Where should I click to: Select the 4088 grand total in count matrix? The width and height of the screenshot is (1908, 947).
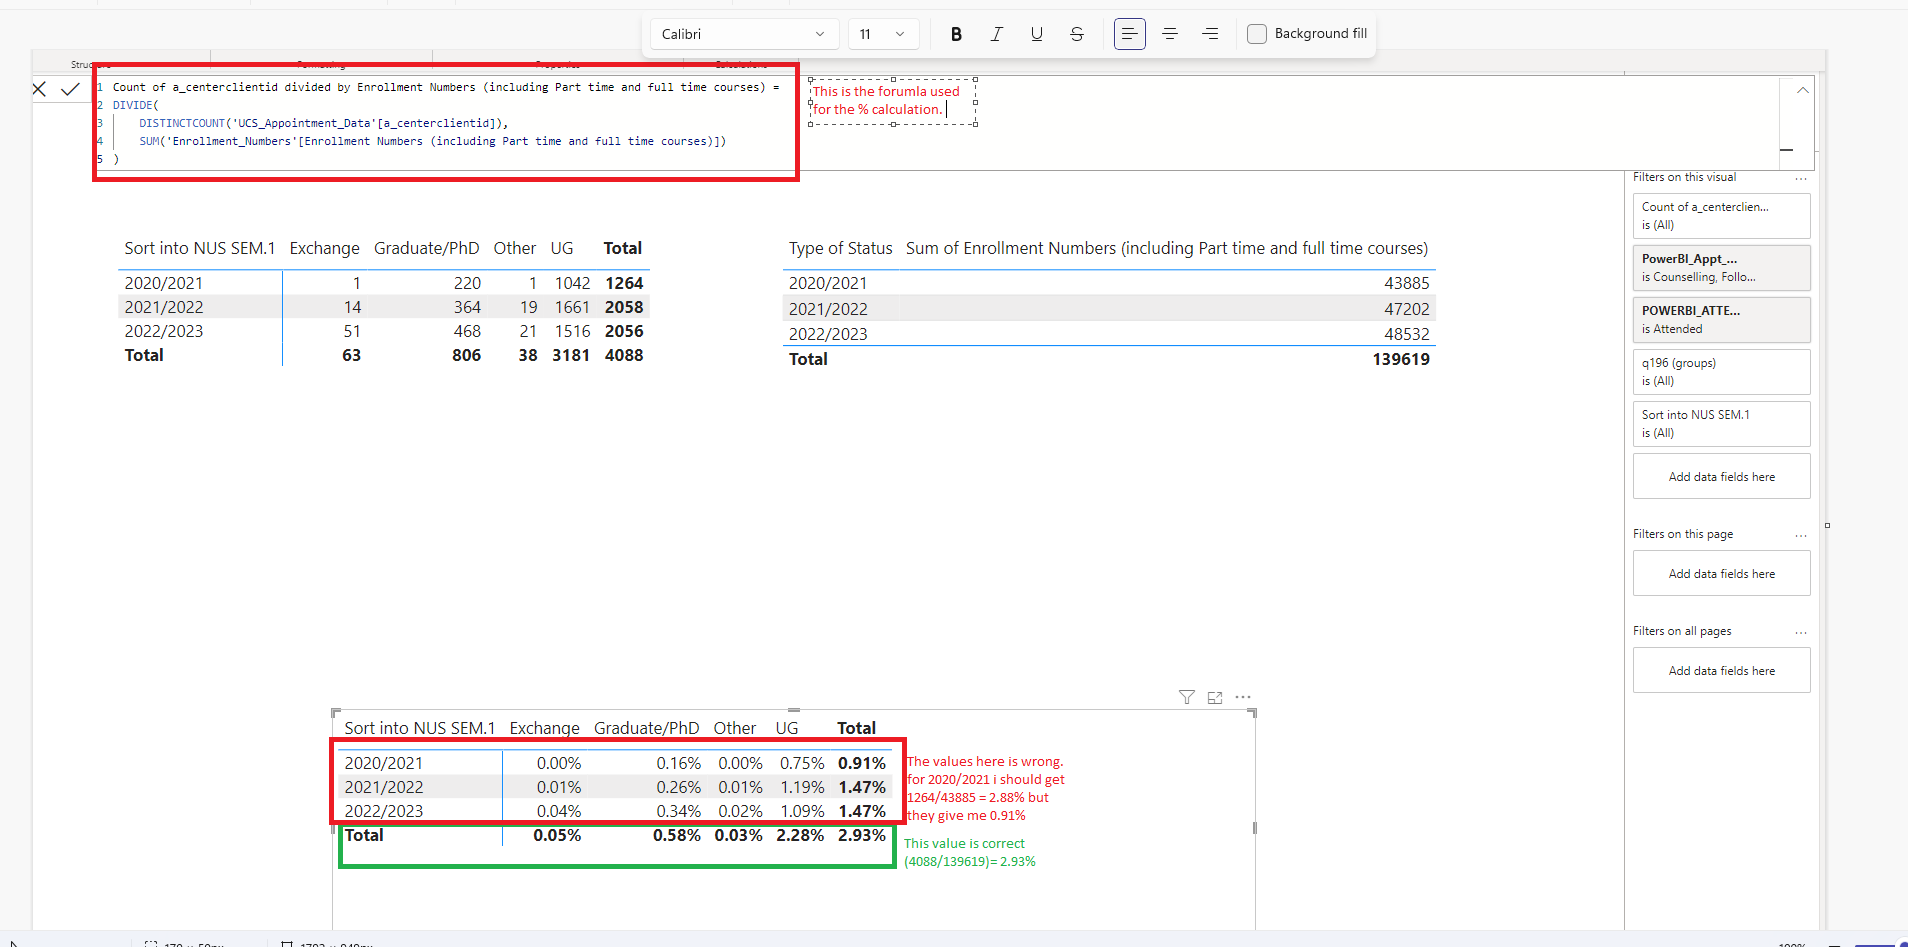tap(624, 355)
